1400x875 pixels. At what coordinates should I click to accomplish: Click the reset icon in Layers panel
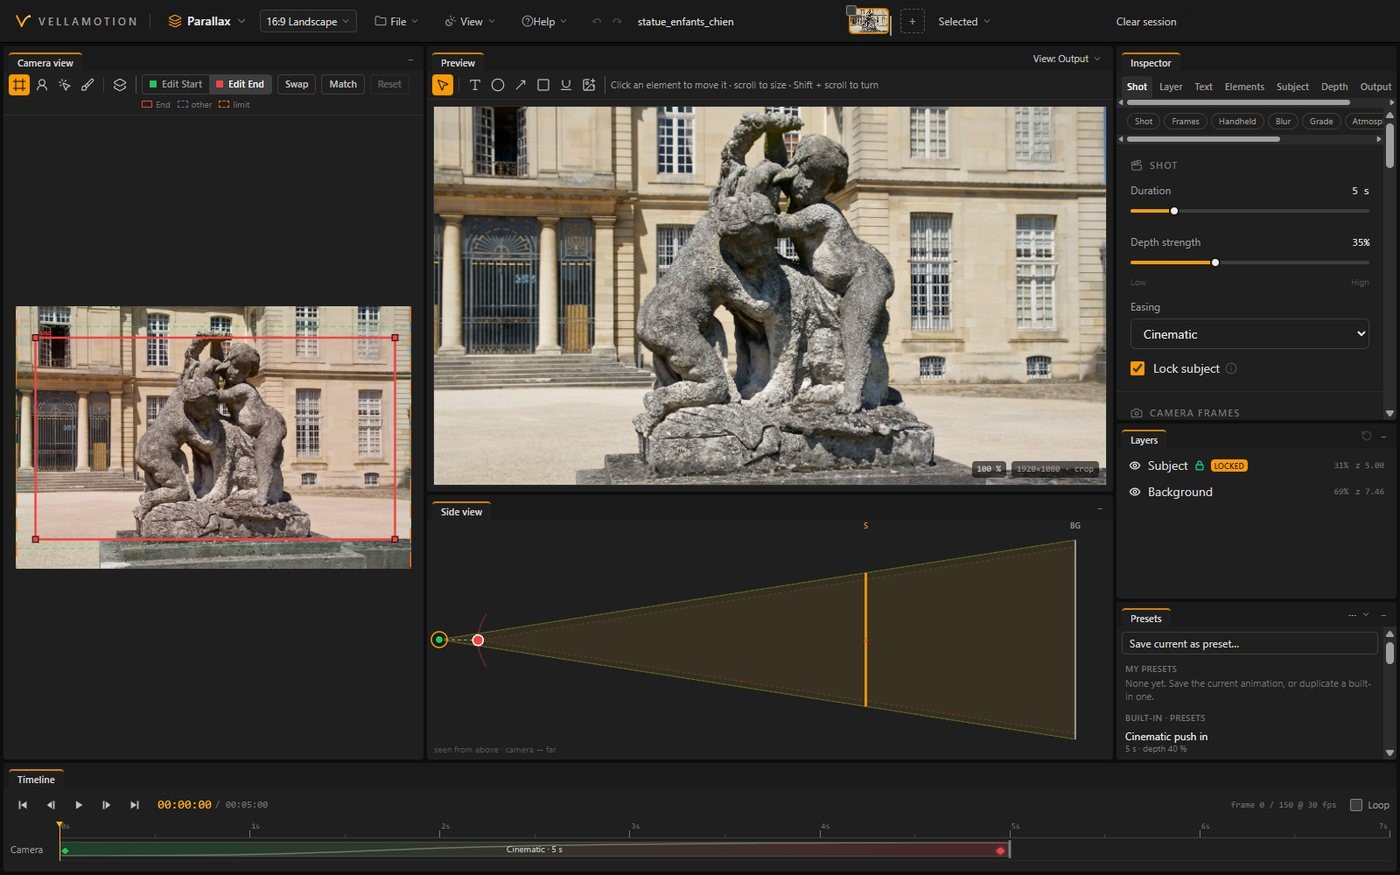[x=1367, y=436]
